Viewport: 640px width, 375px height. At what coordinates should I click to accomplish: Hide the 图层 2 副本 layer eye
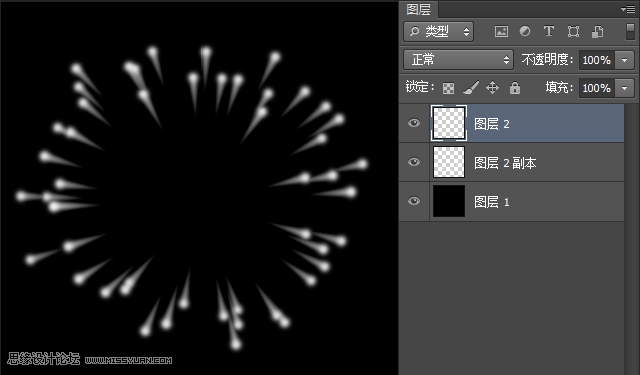click(414, 162)
